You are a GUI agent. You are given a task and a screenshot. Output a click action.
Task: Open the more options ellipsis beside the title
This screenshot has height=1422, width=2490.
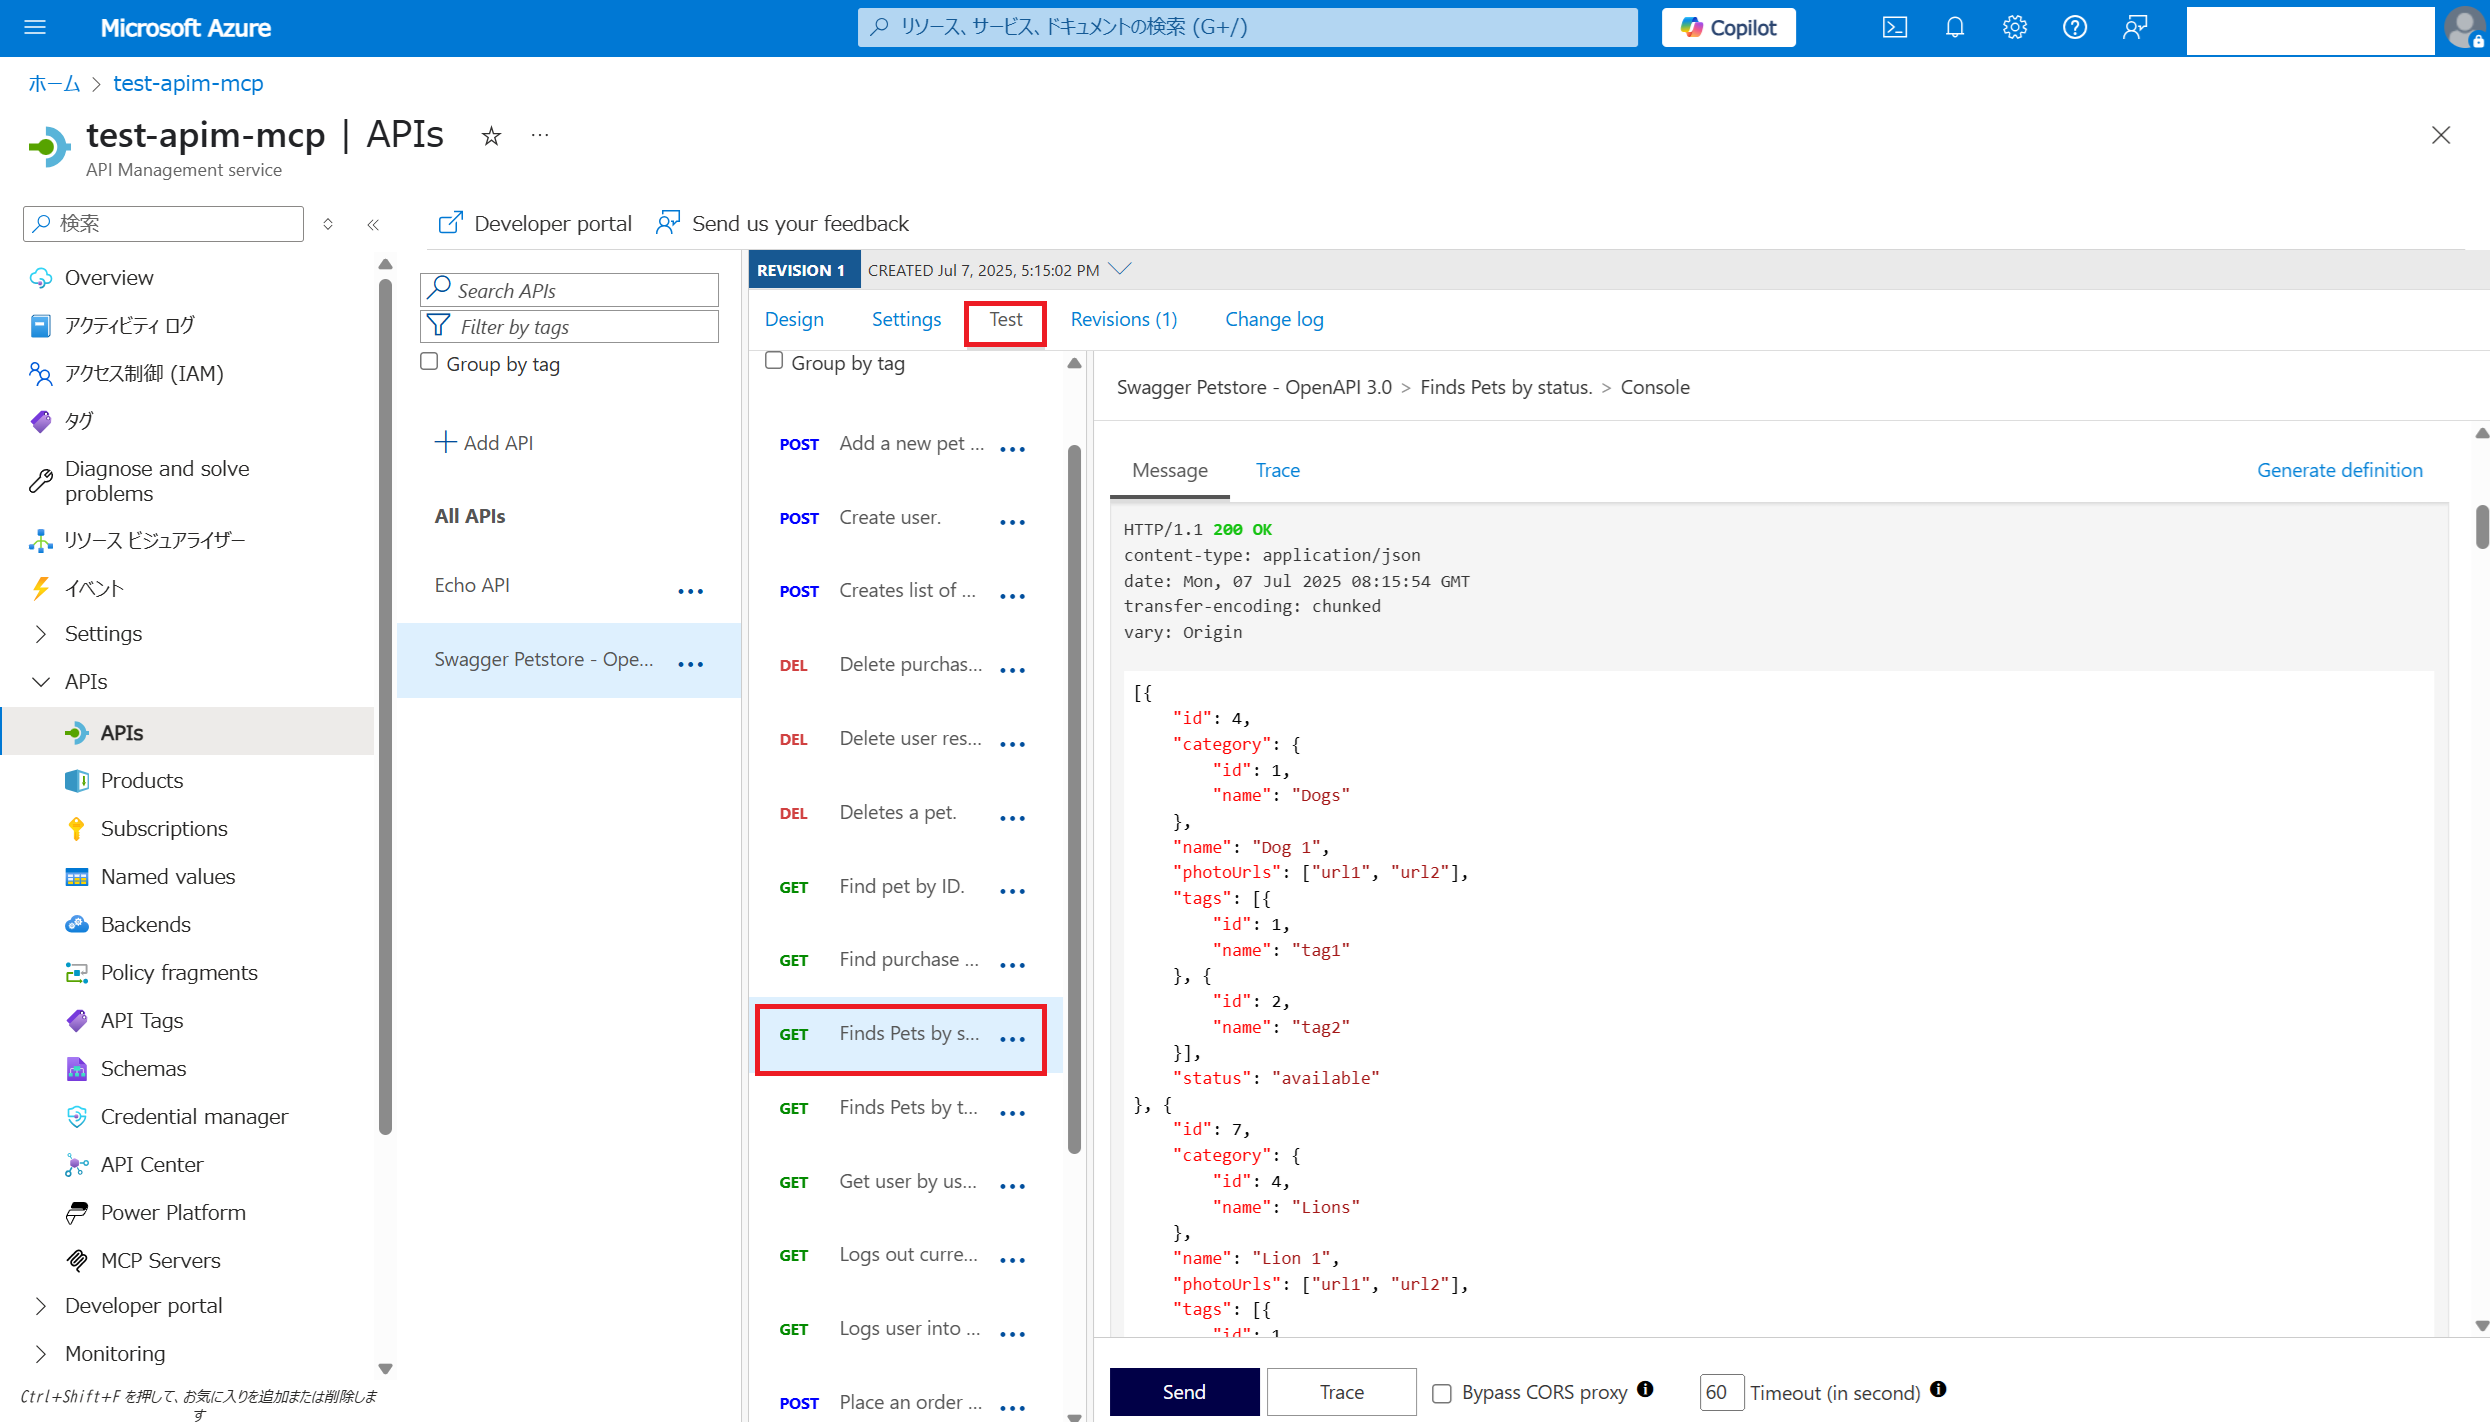tap(540, 135)
